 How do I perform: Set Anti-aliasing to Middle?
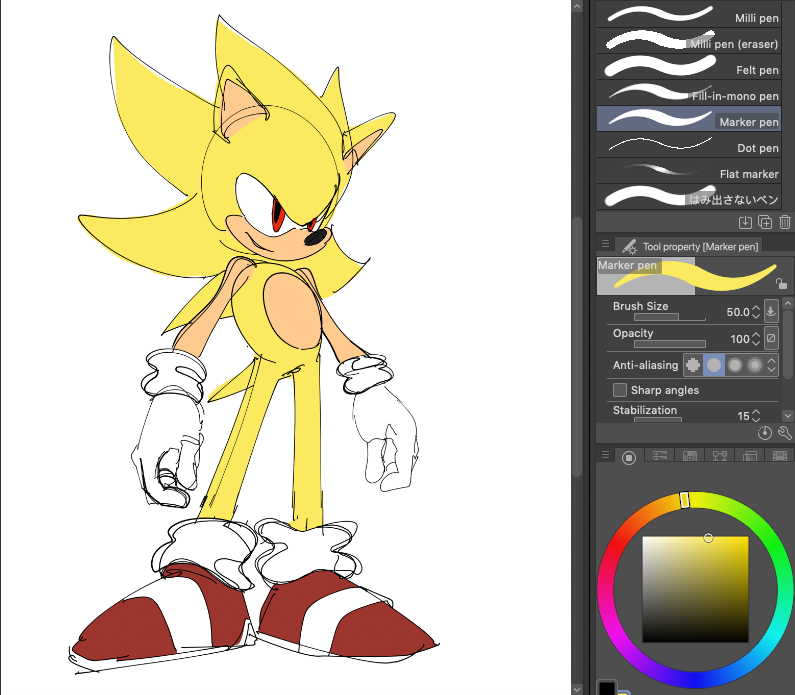[735, 365]
